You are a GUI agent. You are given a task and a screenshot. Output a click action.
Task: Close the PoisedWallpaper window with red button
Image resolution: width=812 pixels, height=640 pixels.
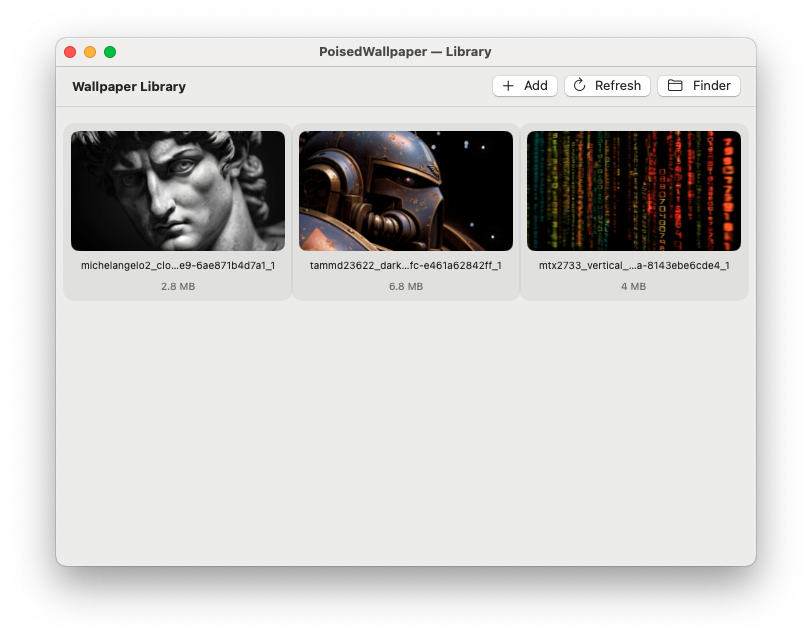70,52
